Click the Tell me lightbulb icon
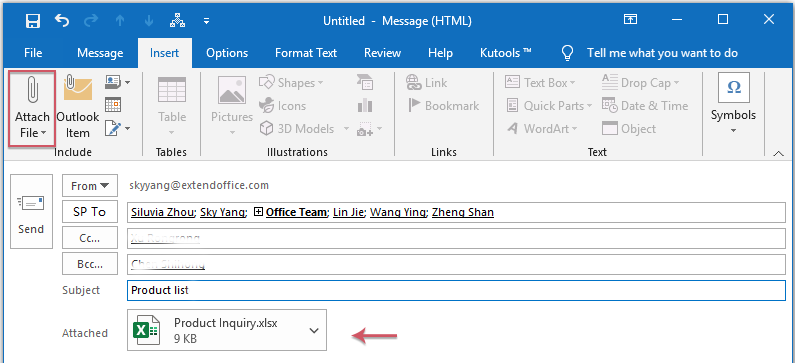The image size is (795, 363). (x=568, y=53)
